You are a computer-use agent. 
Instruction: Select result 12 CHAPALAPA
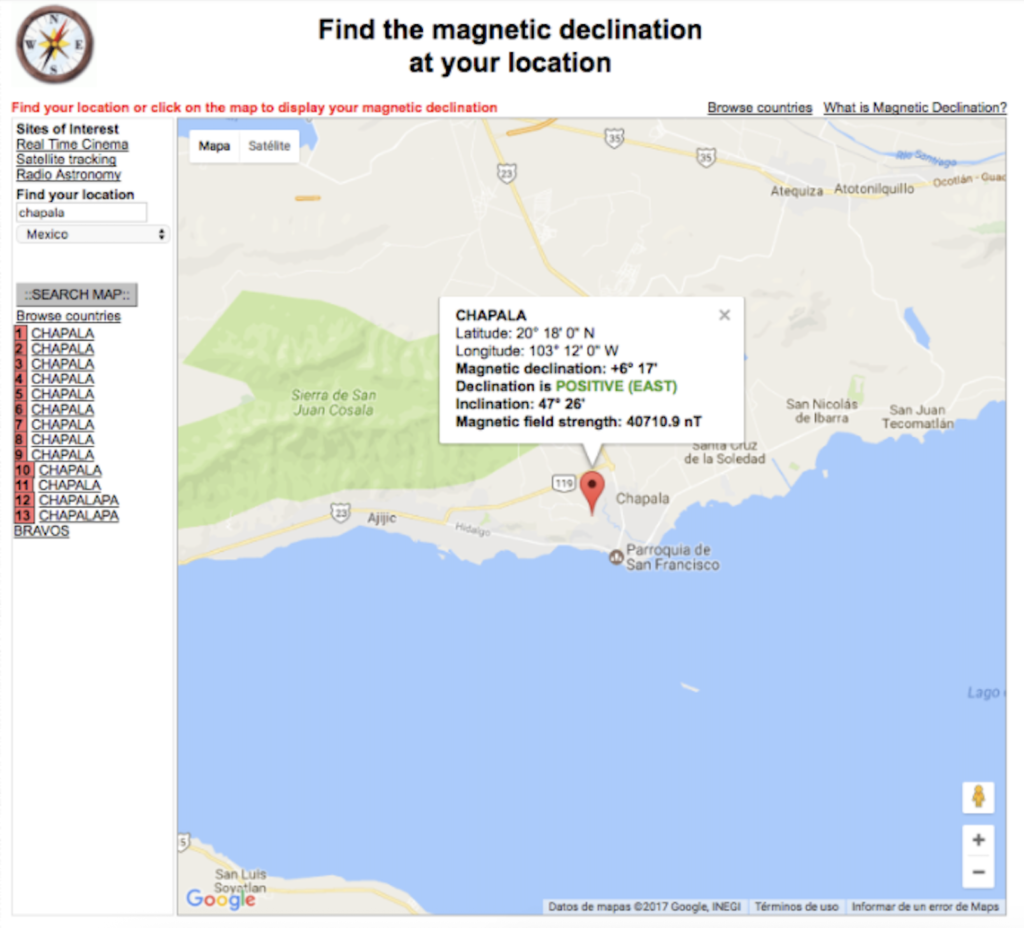coord(78,500)
